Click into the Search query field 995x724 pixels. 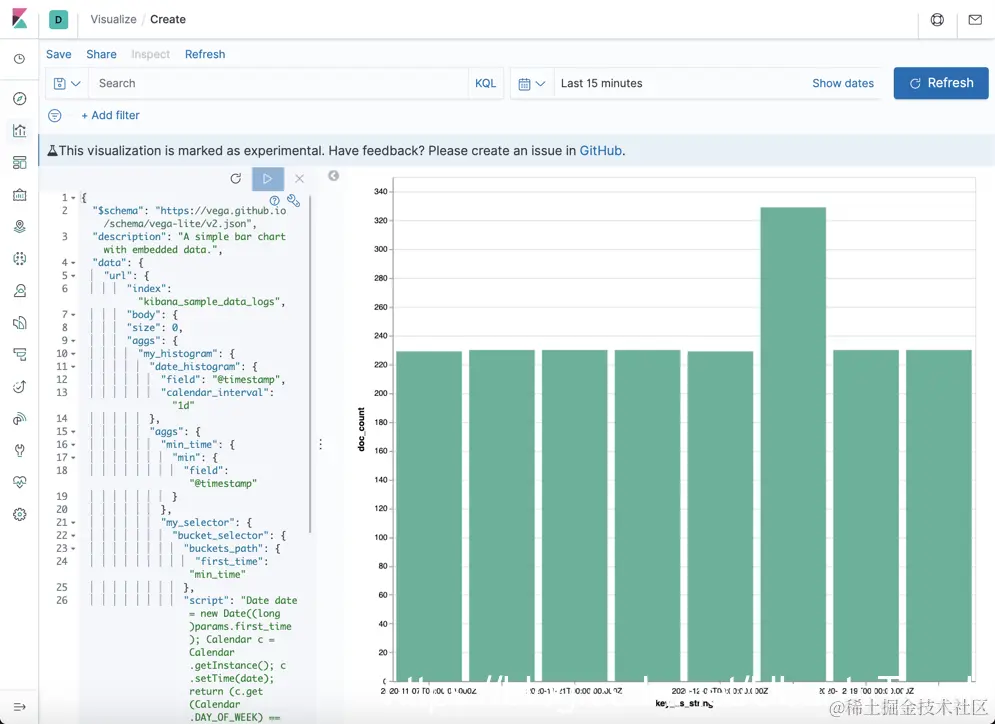278,83
